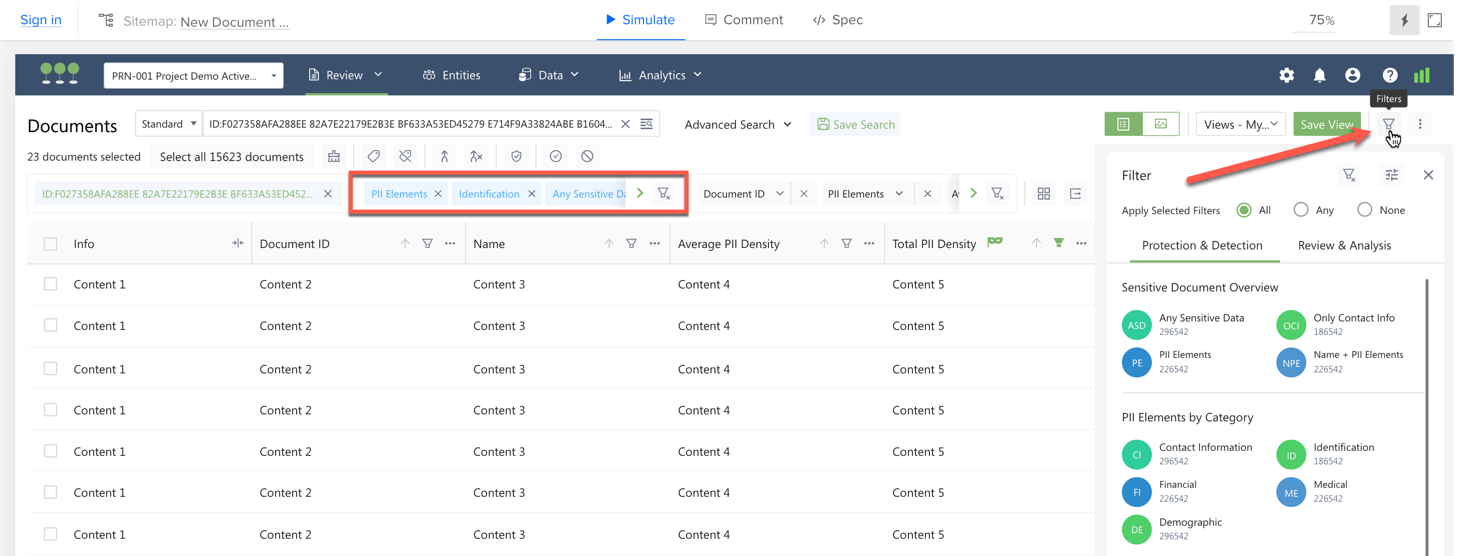Switch to Review & Analysis tab
The width and height of the screenshot is (1464, 556).
[x=1343, y=245]
